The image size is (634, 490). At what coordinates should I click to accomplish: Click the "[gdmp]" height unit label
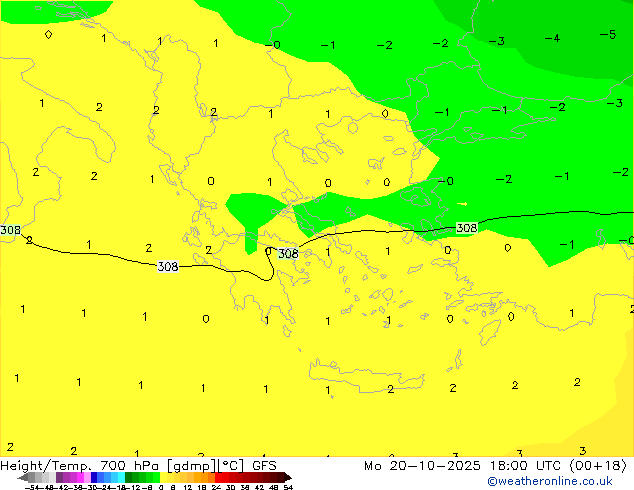coord(192,466)
